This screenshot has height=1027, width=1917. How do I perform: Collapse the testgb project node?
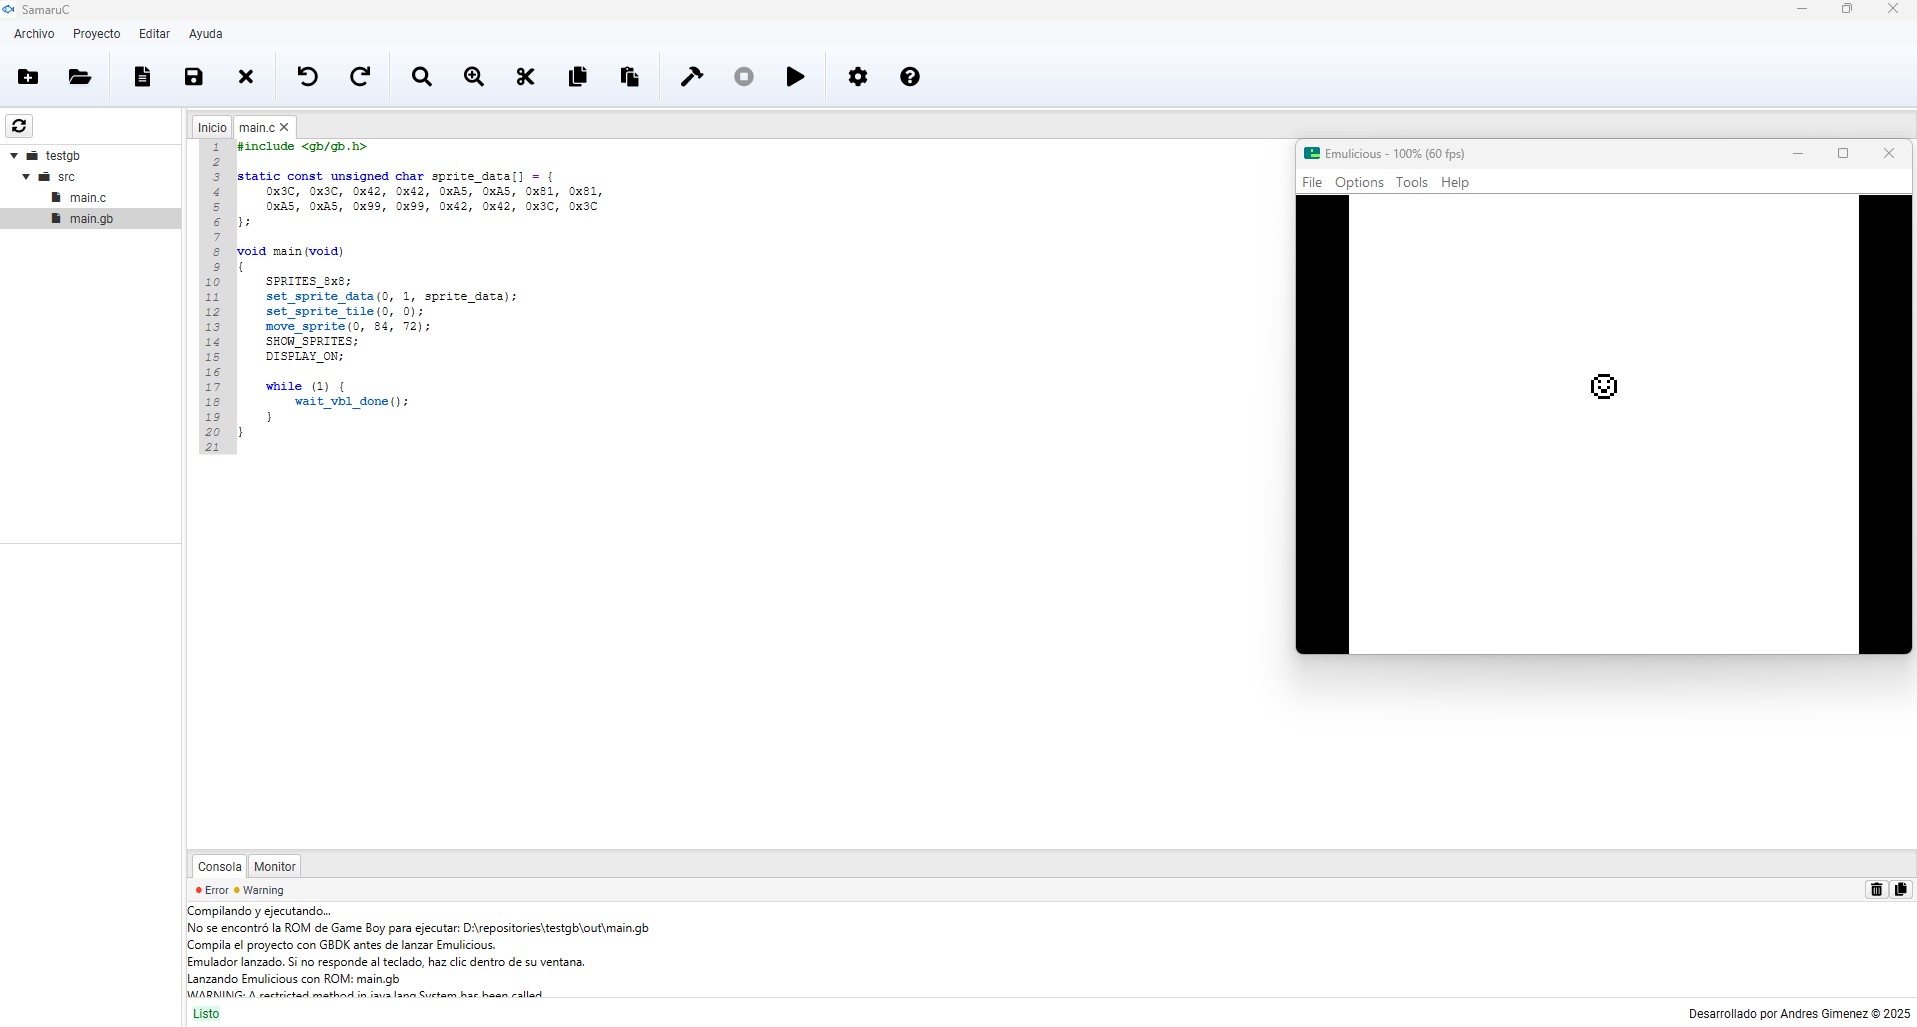click(14, 156)
